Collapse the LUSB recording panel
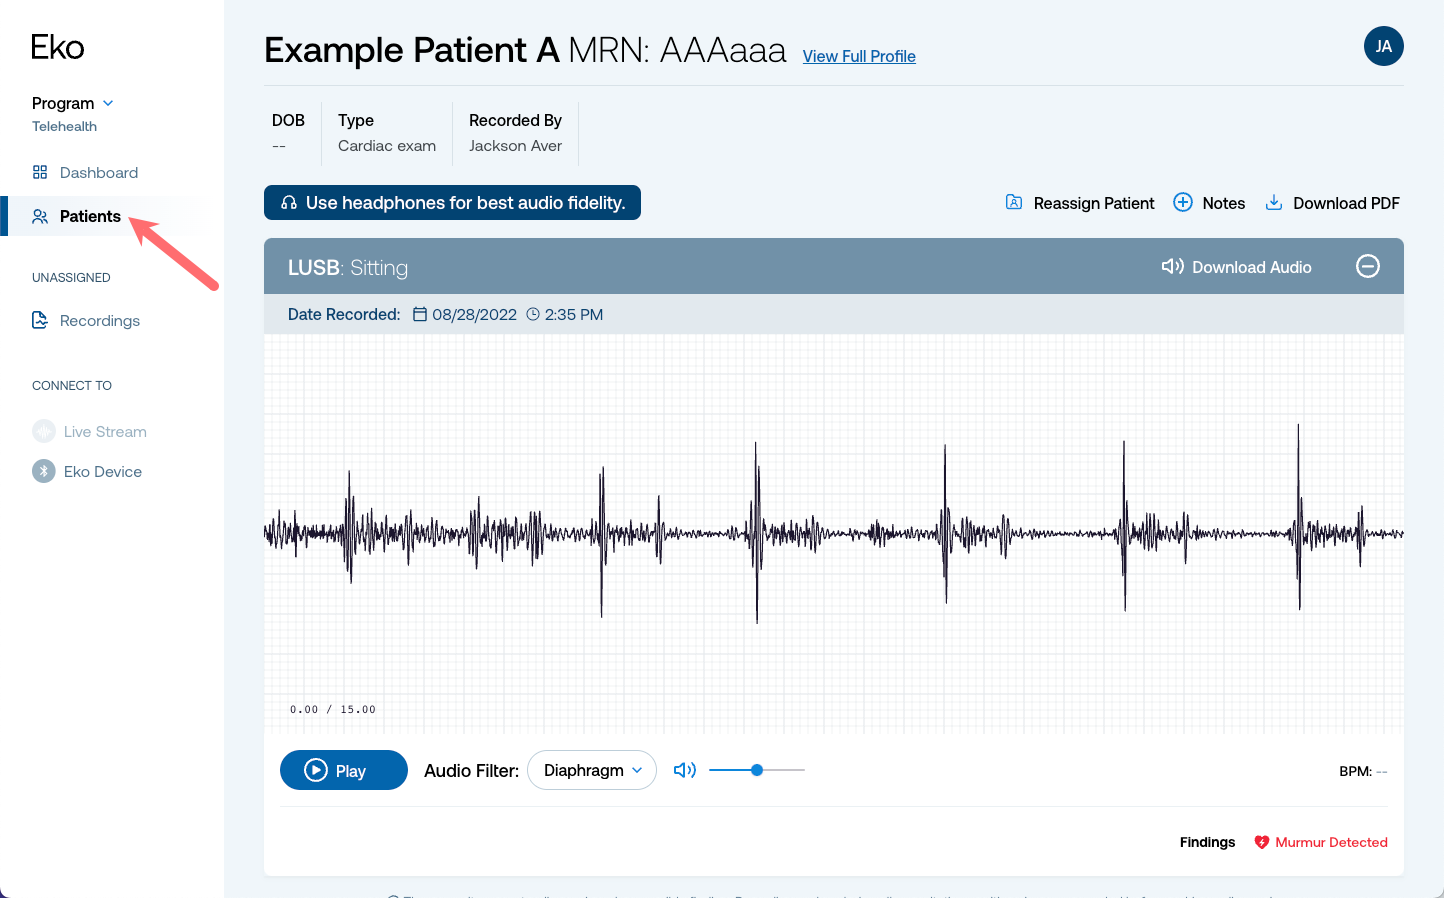This screenshot has height=898, width=1444. click(1368, 266)
